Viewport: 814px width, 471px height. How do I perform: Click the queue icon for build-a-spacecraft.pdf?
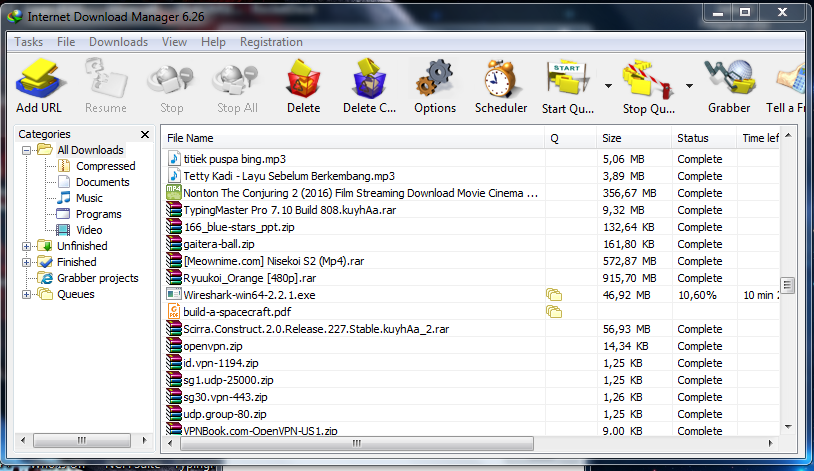(x=554, y=312)
